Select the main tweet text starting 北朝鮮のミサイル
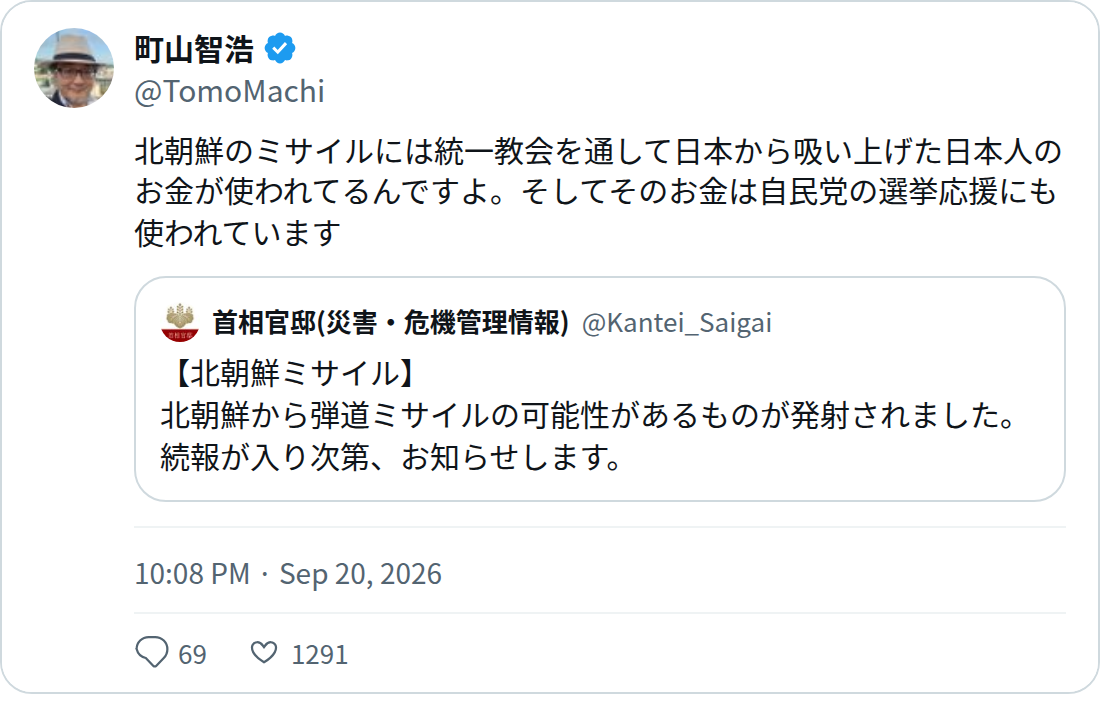The width and height of the screenshot is (1108, 702). pos(598,192)
